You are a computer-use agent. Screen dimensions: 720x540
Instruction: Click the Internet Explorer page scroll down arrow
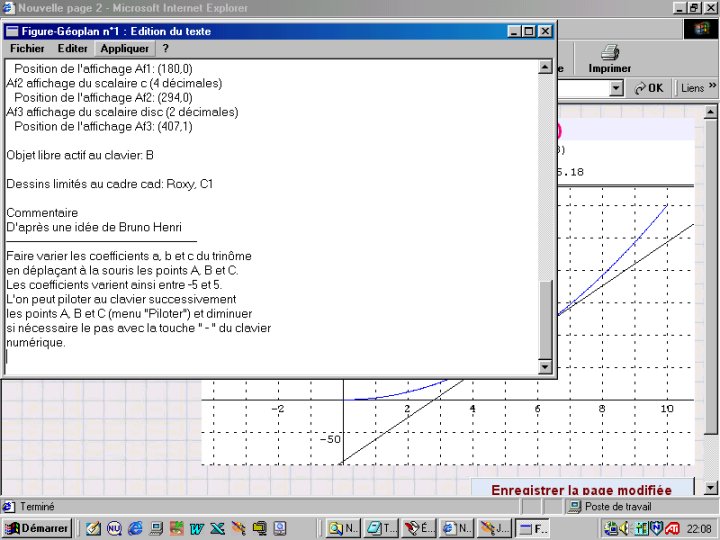(710, 488)
